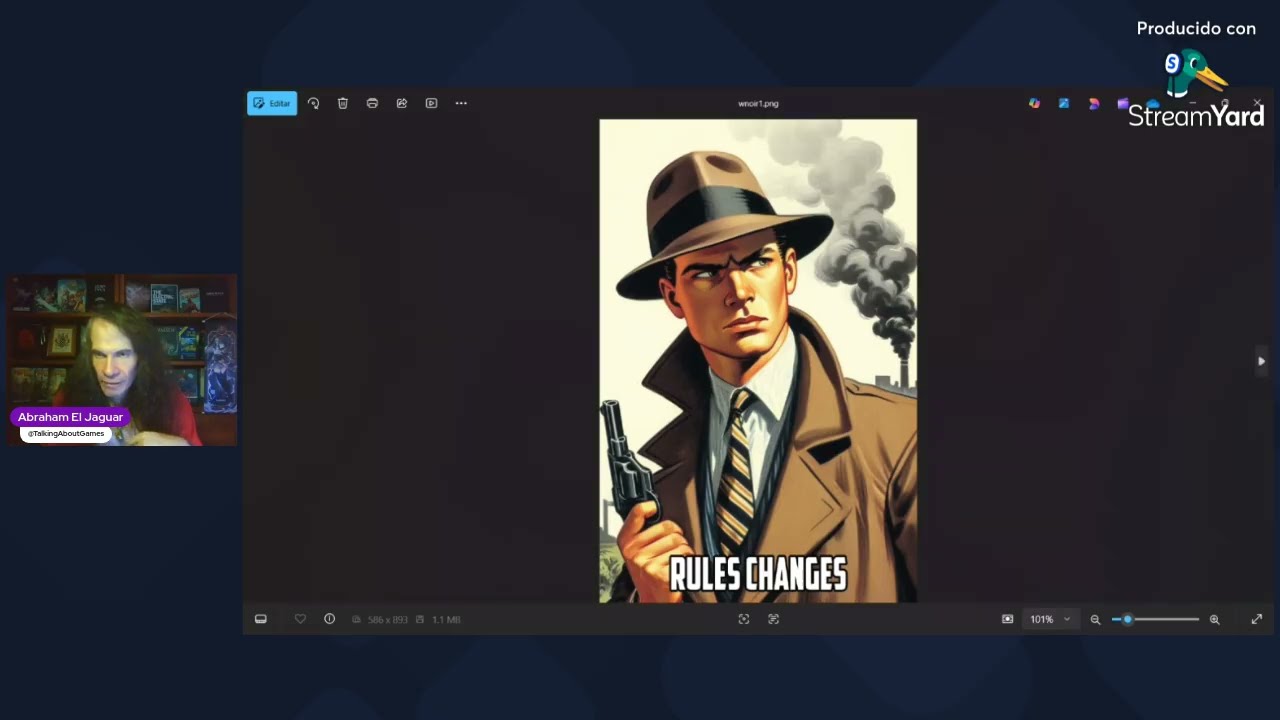Click the visual search scan icon
The width and height of the screenshot is (1280, 720).
pyautogui.click(x=744, y=619)
